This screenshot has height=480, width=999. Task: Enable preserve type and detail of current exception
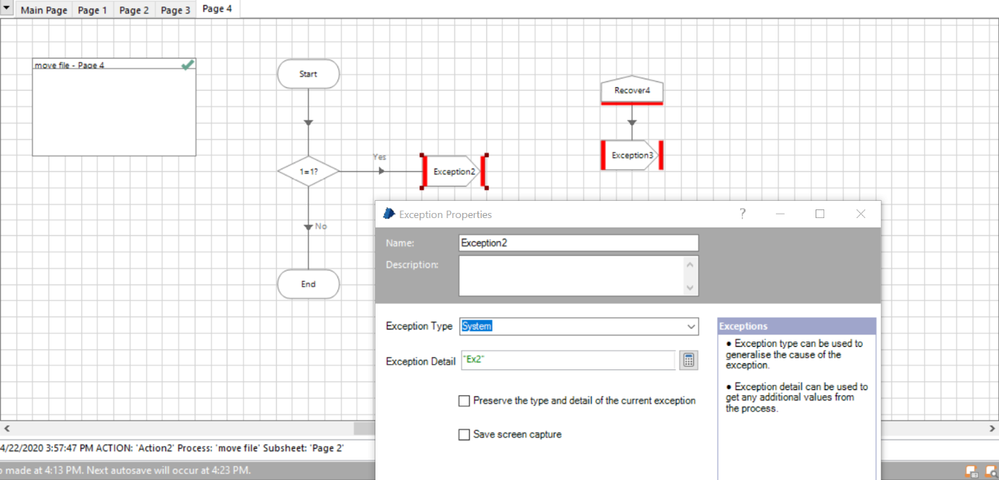464,401
